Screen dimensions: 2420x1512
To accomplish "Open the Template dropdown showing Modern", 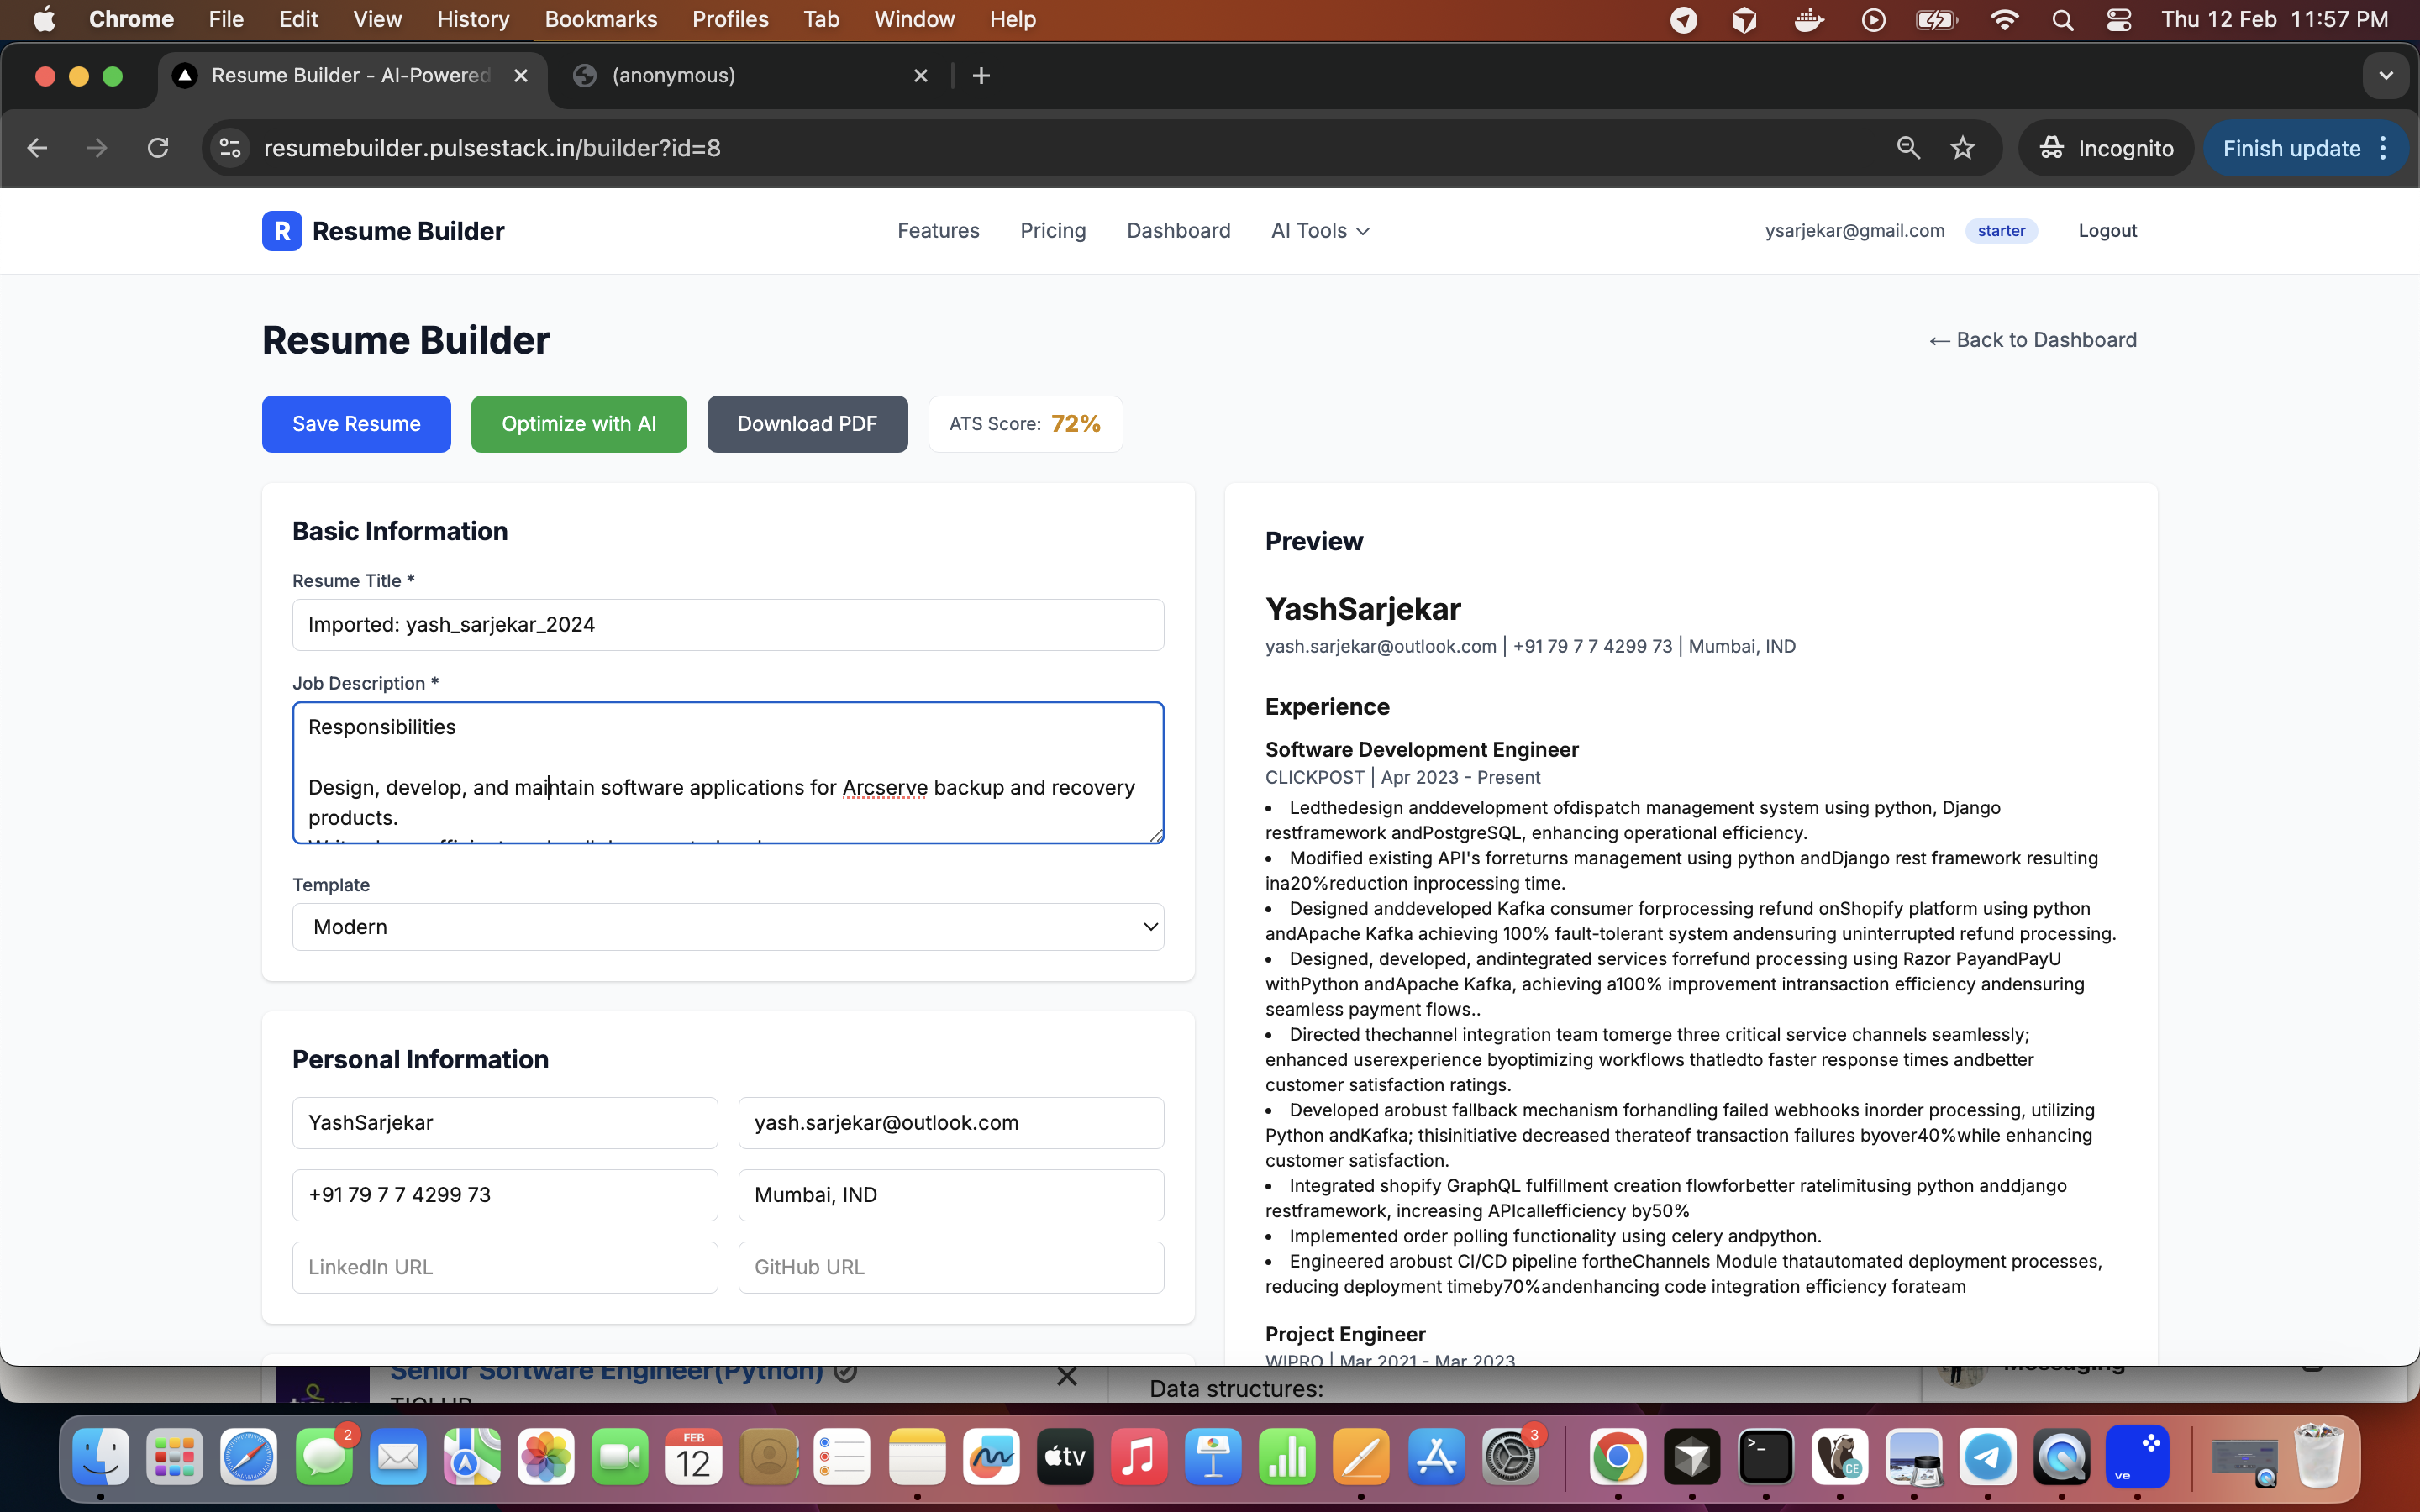I will pyautogui.click(x=727, y=926).
